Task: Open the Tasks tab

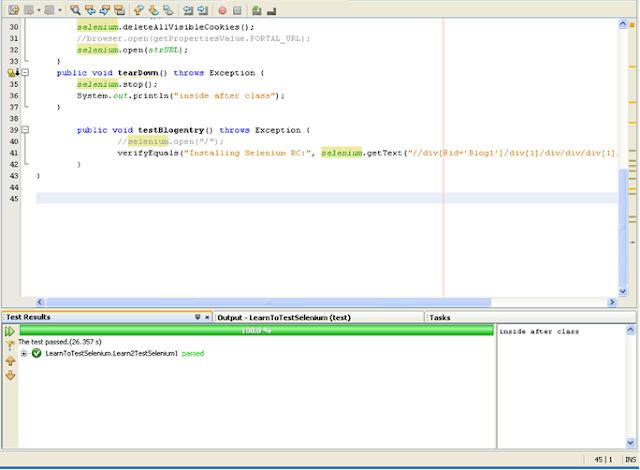Action: (x=440, y=317)
